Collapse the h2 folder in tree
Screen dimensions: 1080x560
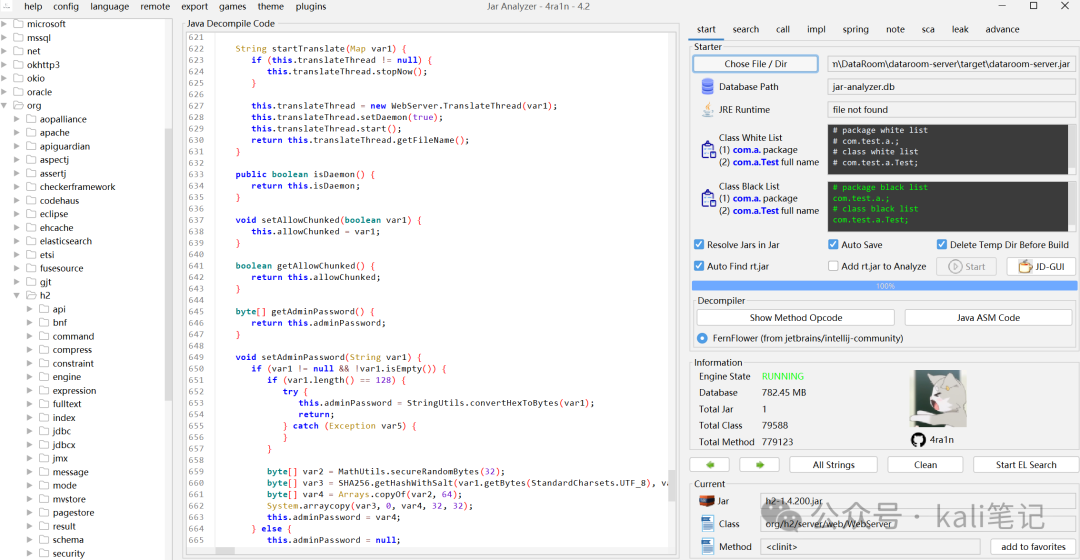pos(17,295)
